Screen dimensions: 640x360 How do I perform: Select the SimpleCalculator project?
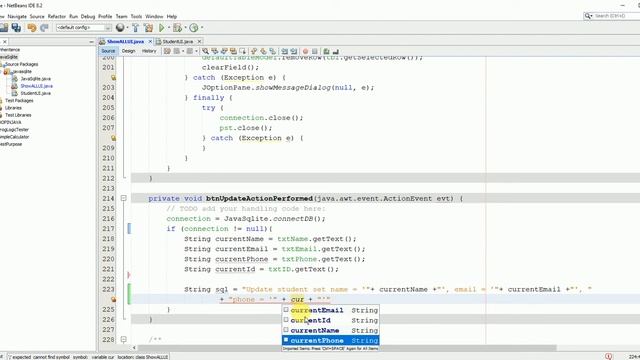[14, 137]
